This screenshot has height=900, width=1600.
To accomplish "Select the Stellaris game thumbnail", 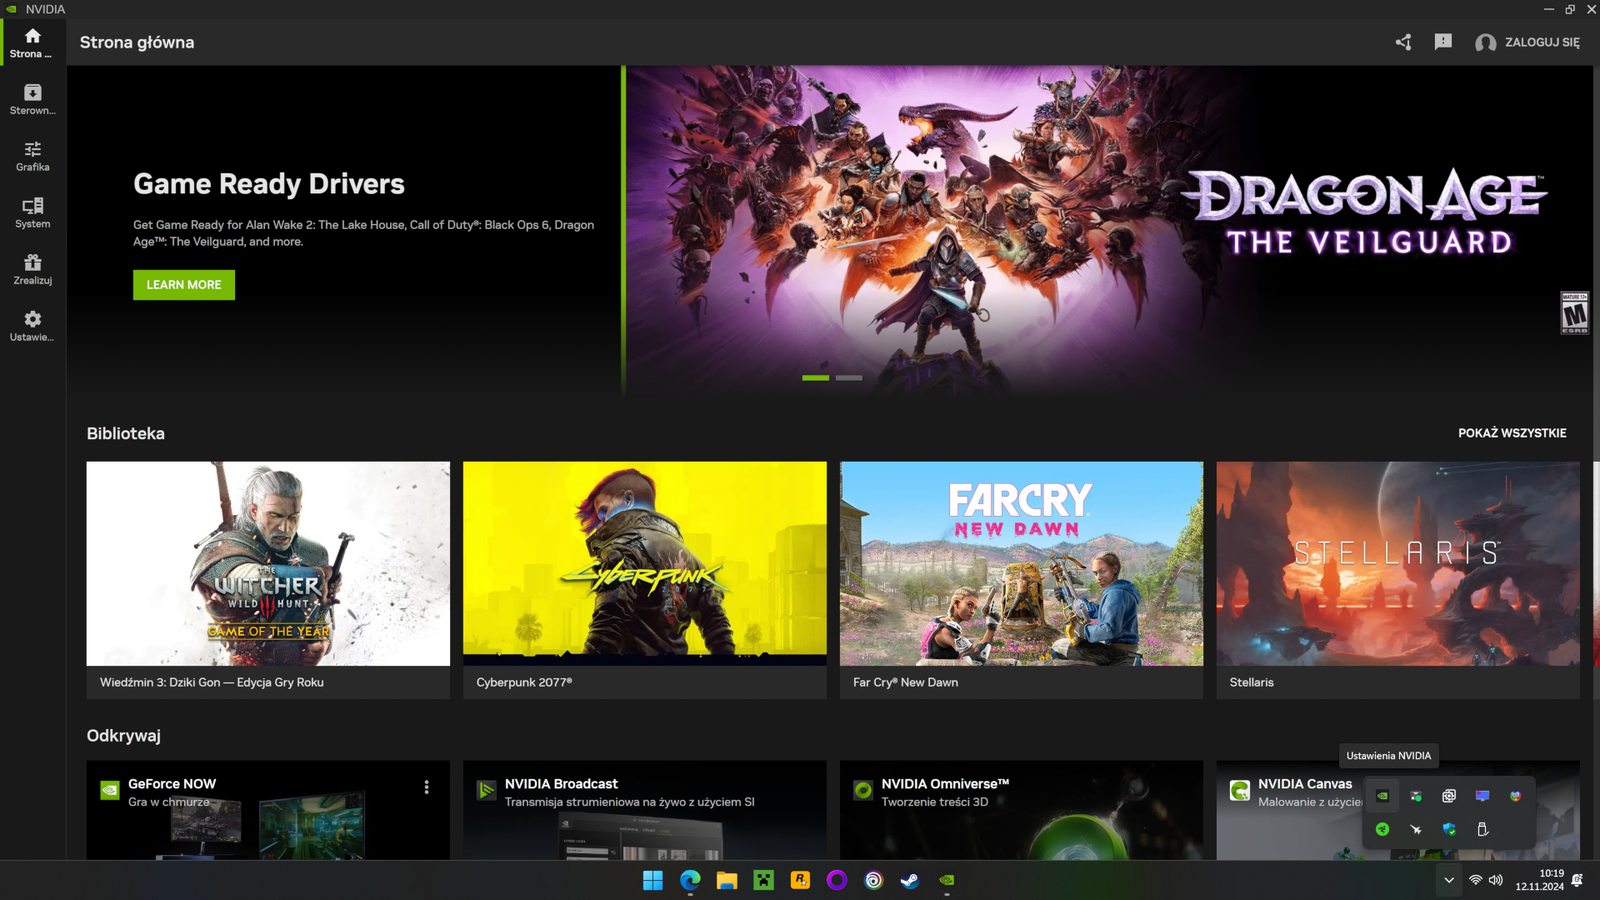I will [1397, 564].
